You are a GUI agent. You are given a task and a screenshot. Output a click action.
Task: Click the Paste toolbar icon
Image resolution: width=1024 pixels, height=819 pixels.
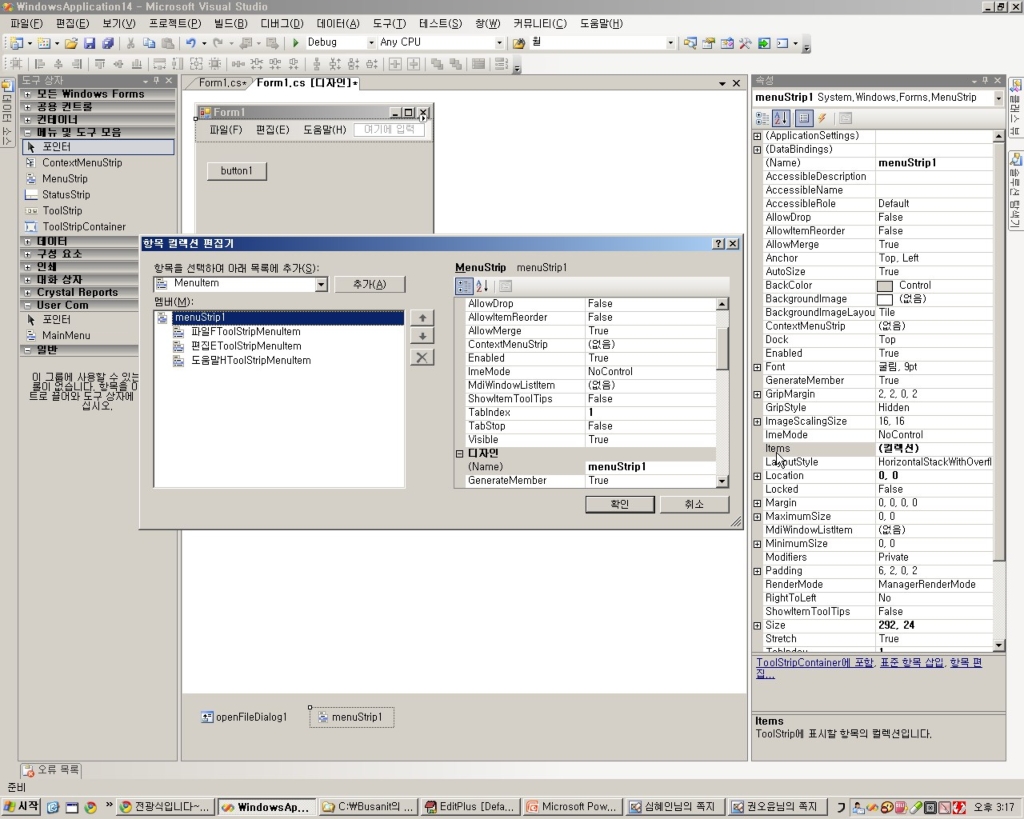pos(168,44)
